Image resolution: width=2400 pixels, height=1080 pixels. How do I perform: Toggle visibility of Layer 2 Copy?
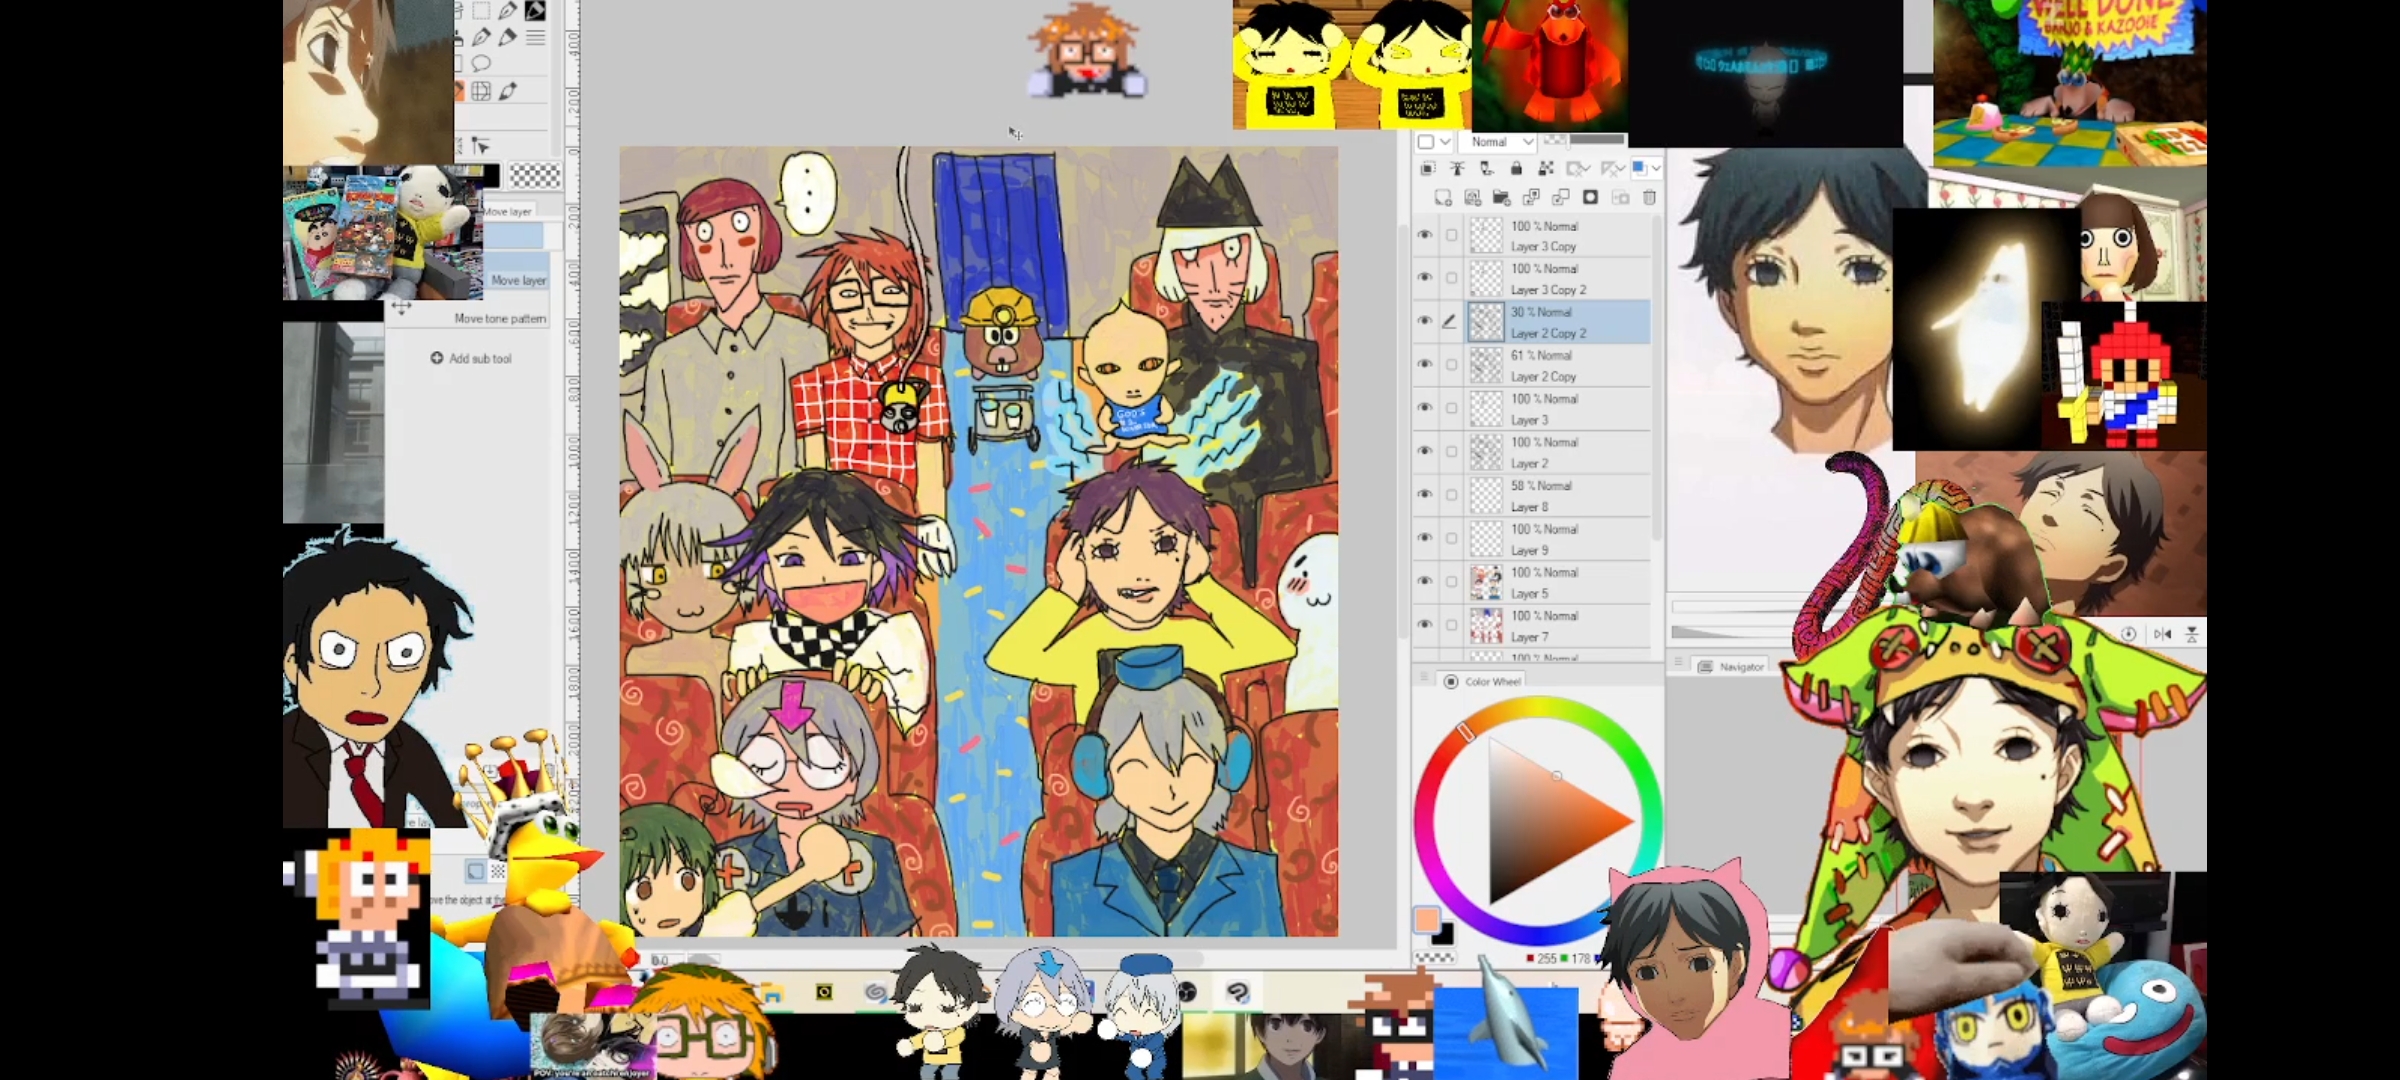pos(1425,364)
